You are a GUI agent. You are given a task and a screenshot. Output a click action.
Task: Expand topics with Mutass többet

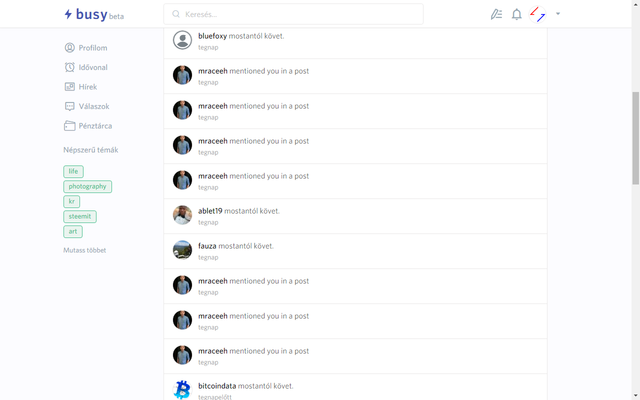point(84,250)
